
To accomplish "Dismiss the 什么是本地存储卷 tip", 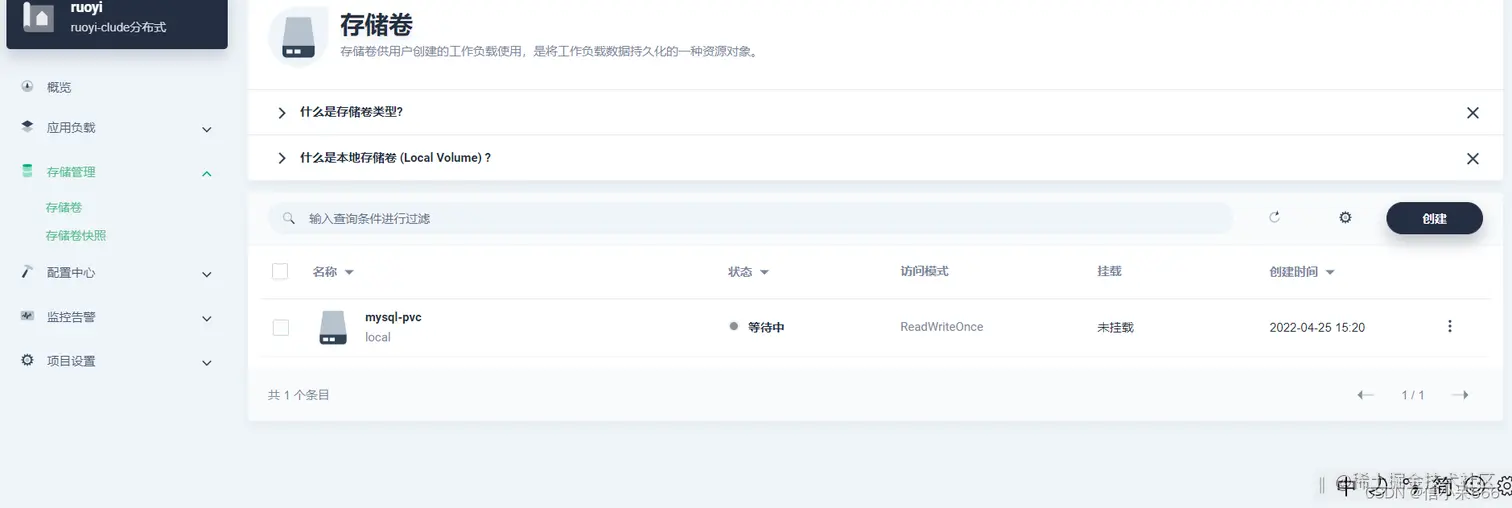I will click(1472, 159).
